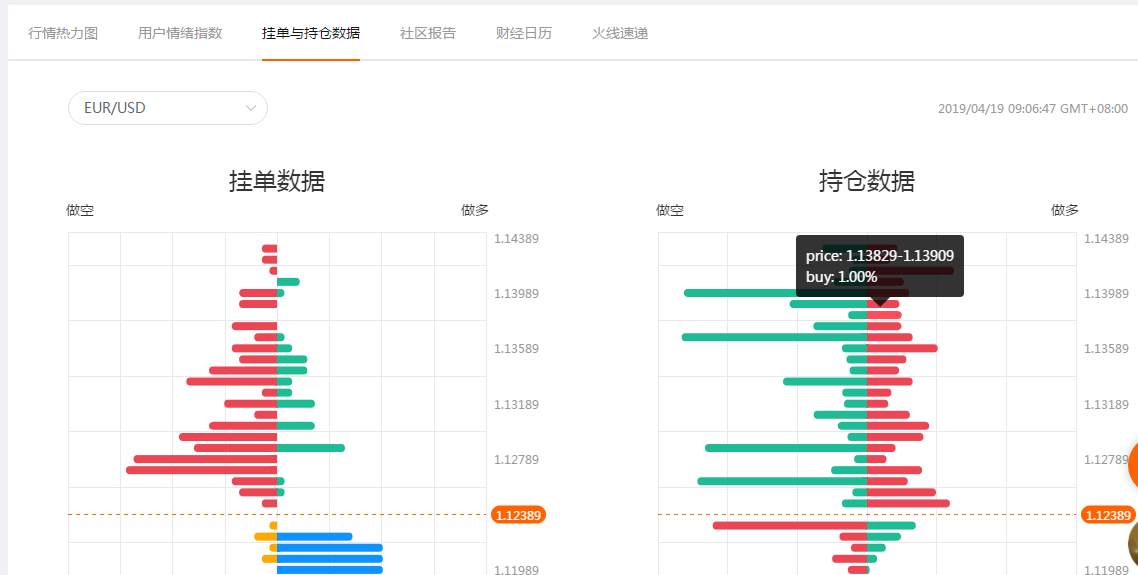Click the topmost small yellow bar in 挂单数据
1138x575 pixels.
pos(273,526)
